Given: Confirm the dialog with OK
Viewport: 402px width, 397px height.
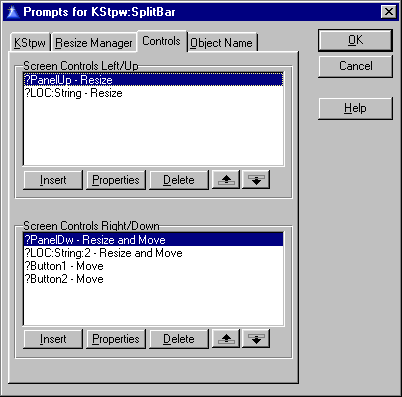Looking at the screenshot, I should click(x=355, y=40).
